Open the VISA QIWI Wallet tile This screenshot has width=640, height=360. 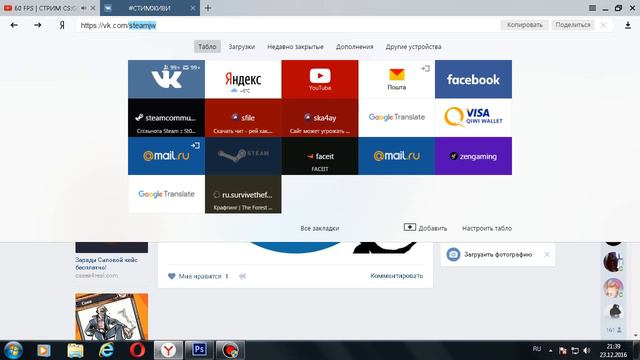click(473, 118)
